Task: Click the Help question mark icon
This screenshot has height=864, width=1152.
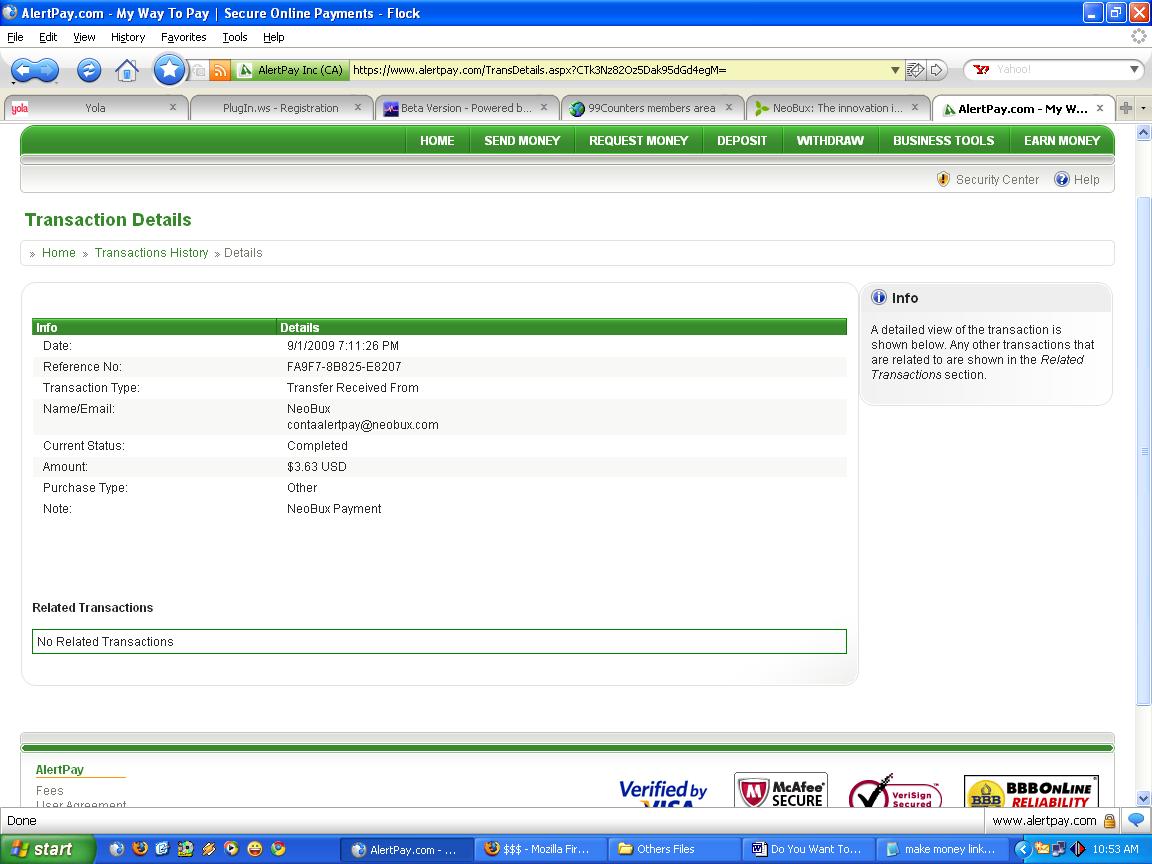Action: (x=1061, y=179)
